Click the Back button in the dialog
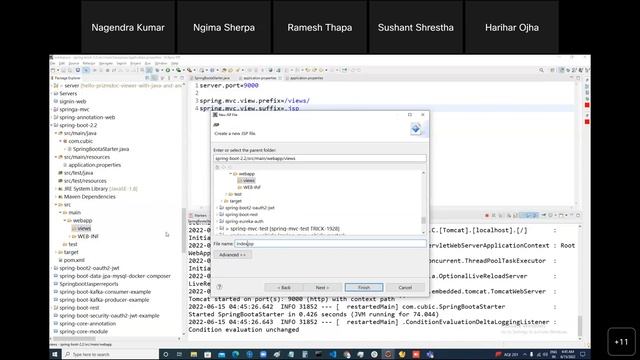Viewport: 640px width, 360px height. (284, 287)
